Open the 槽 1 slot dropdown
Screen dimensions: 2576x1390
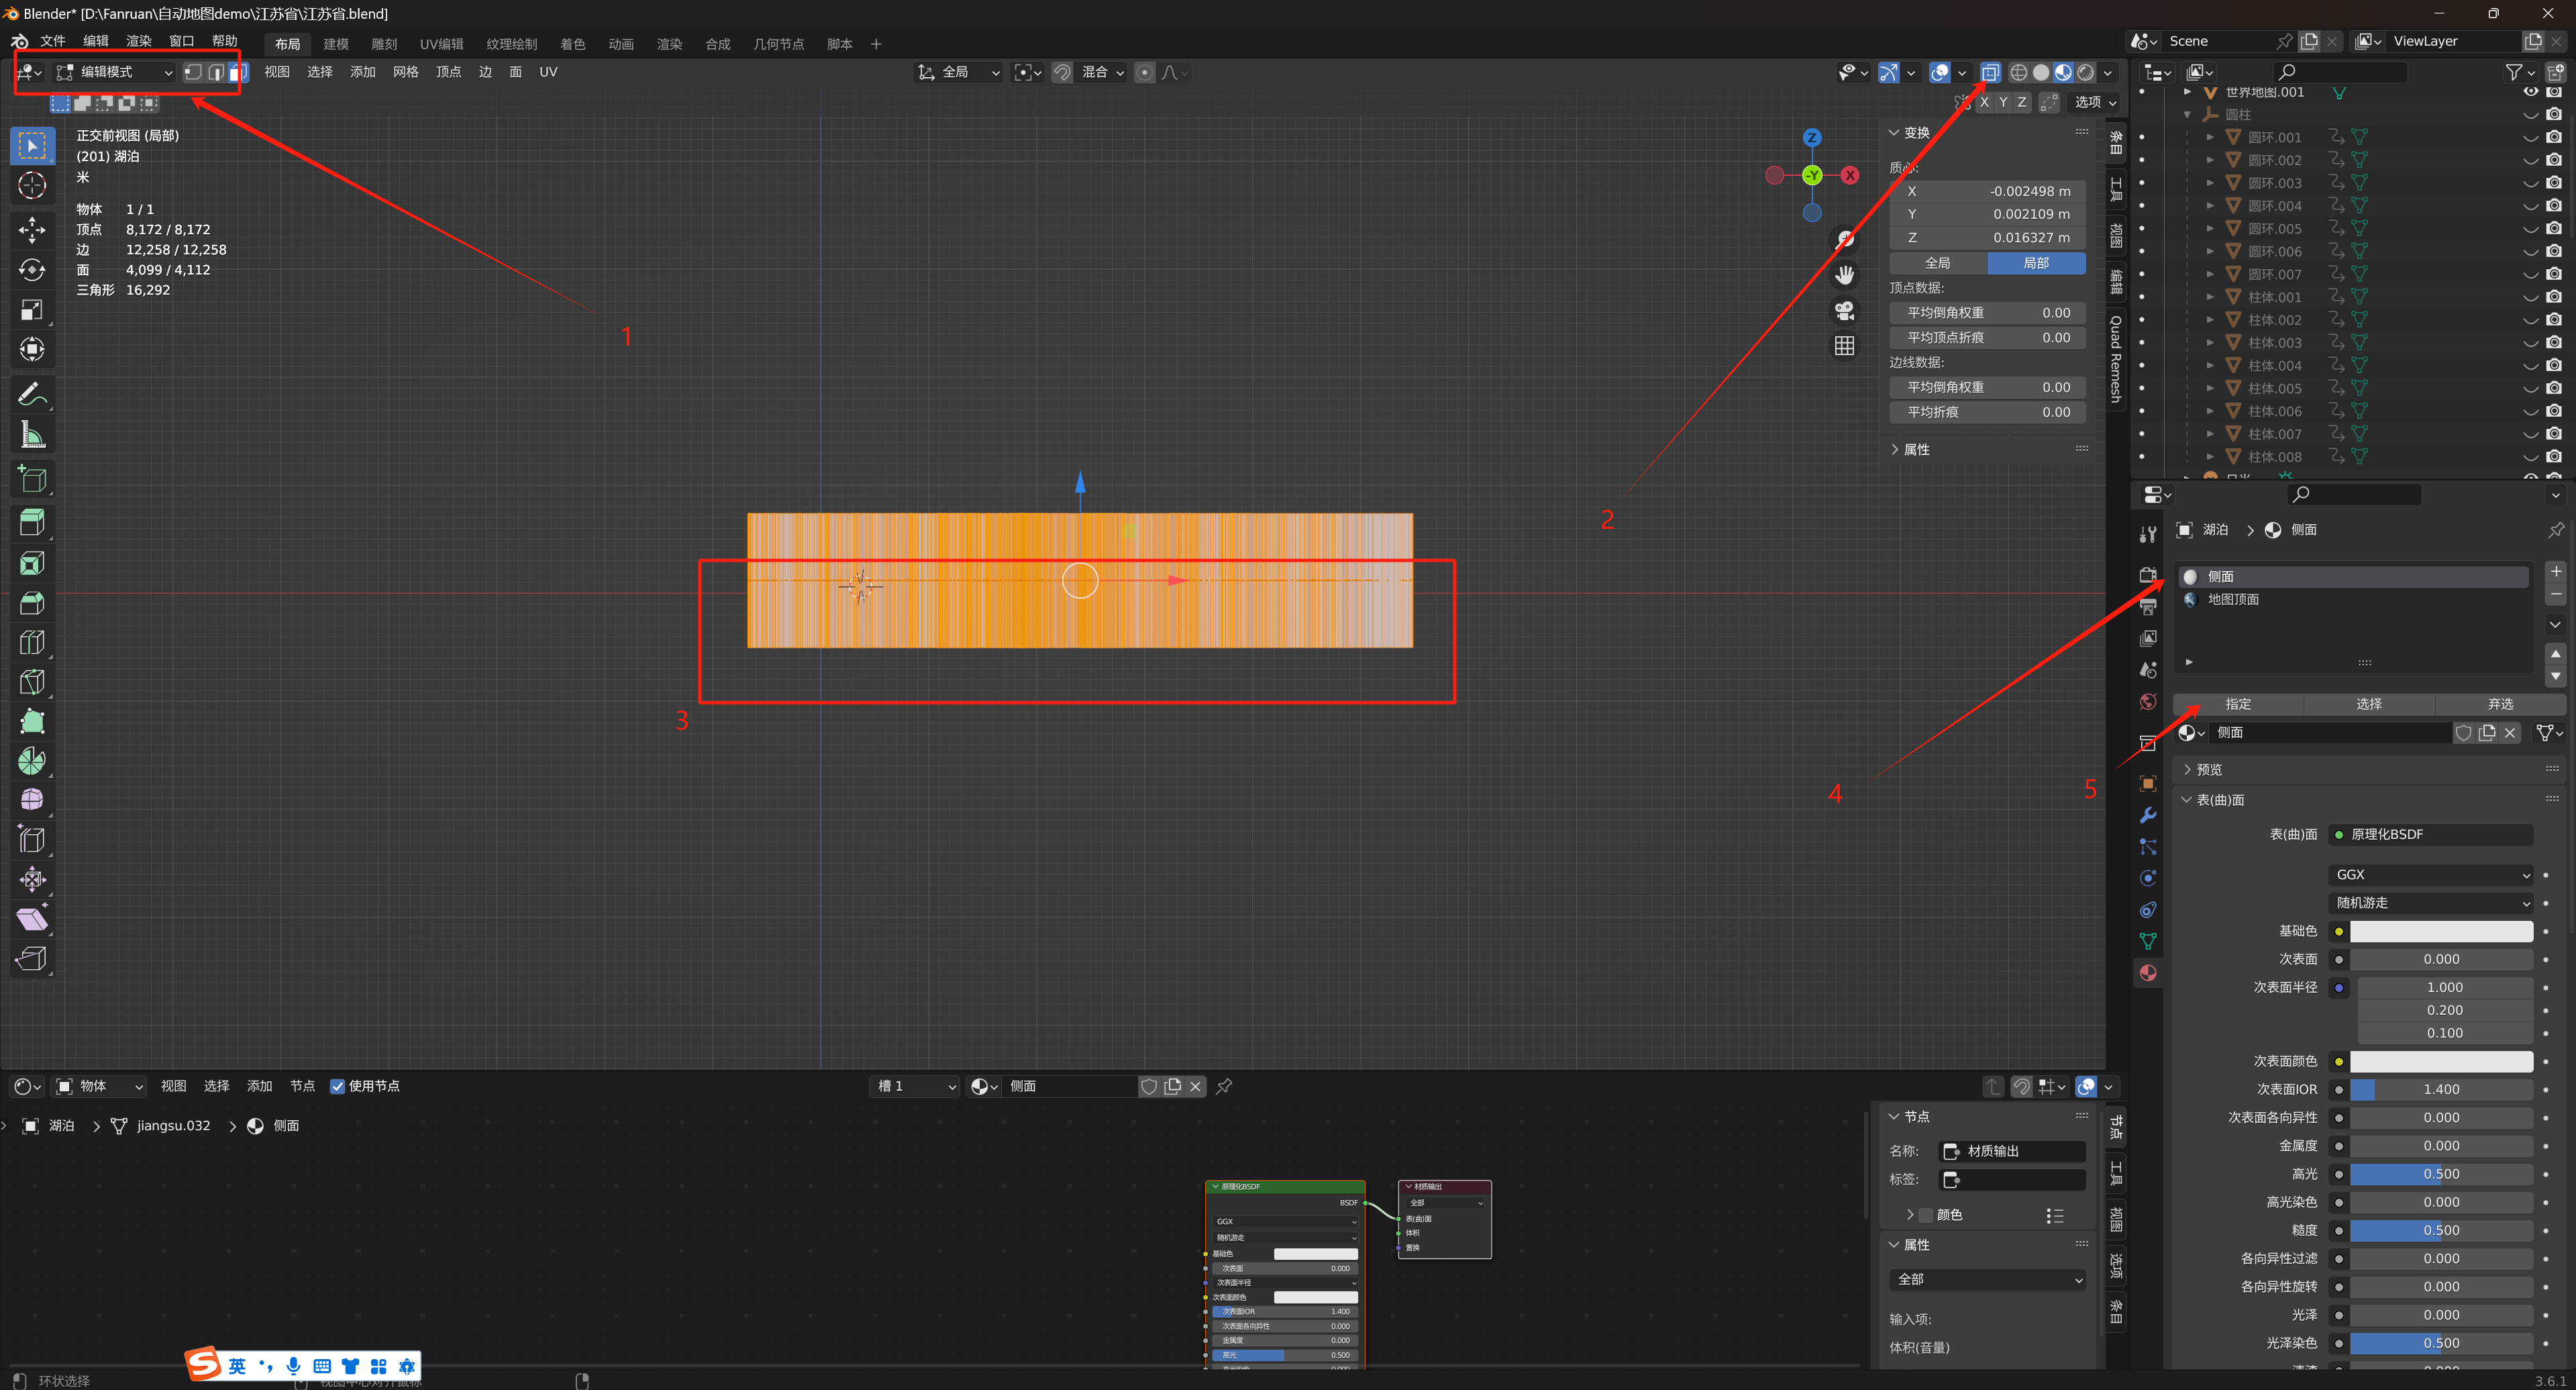point(916,1086)
